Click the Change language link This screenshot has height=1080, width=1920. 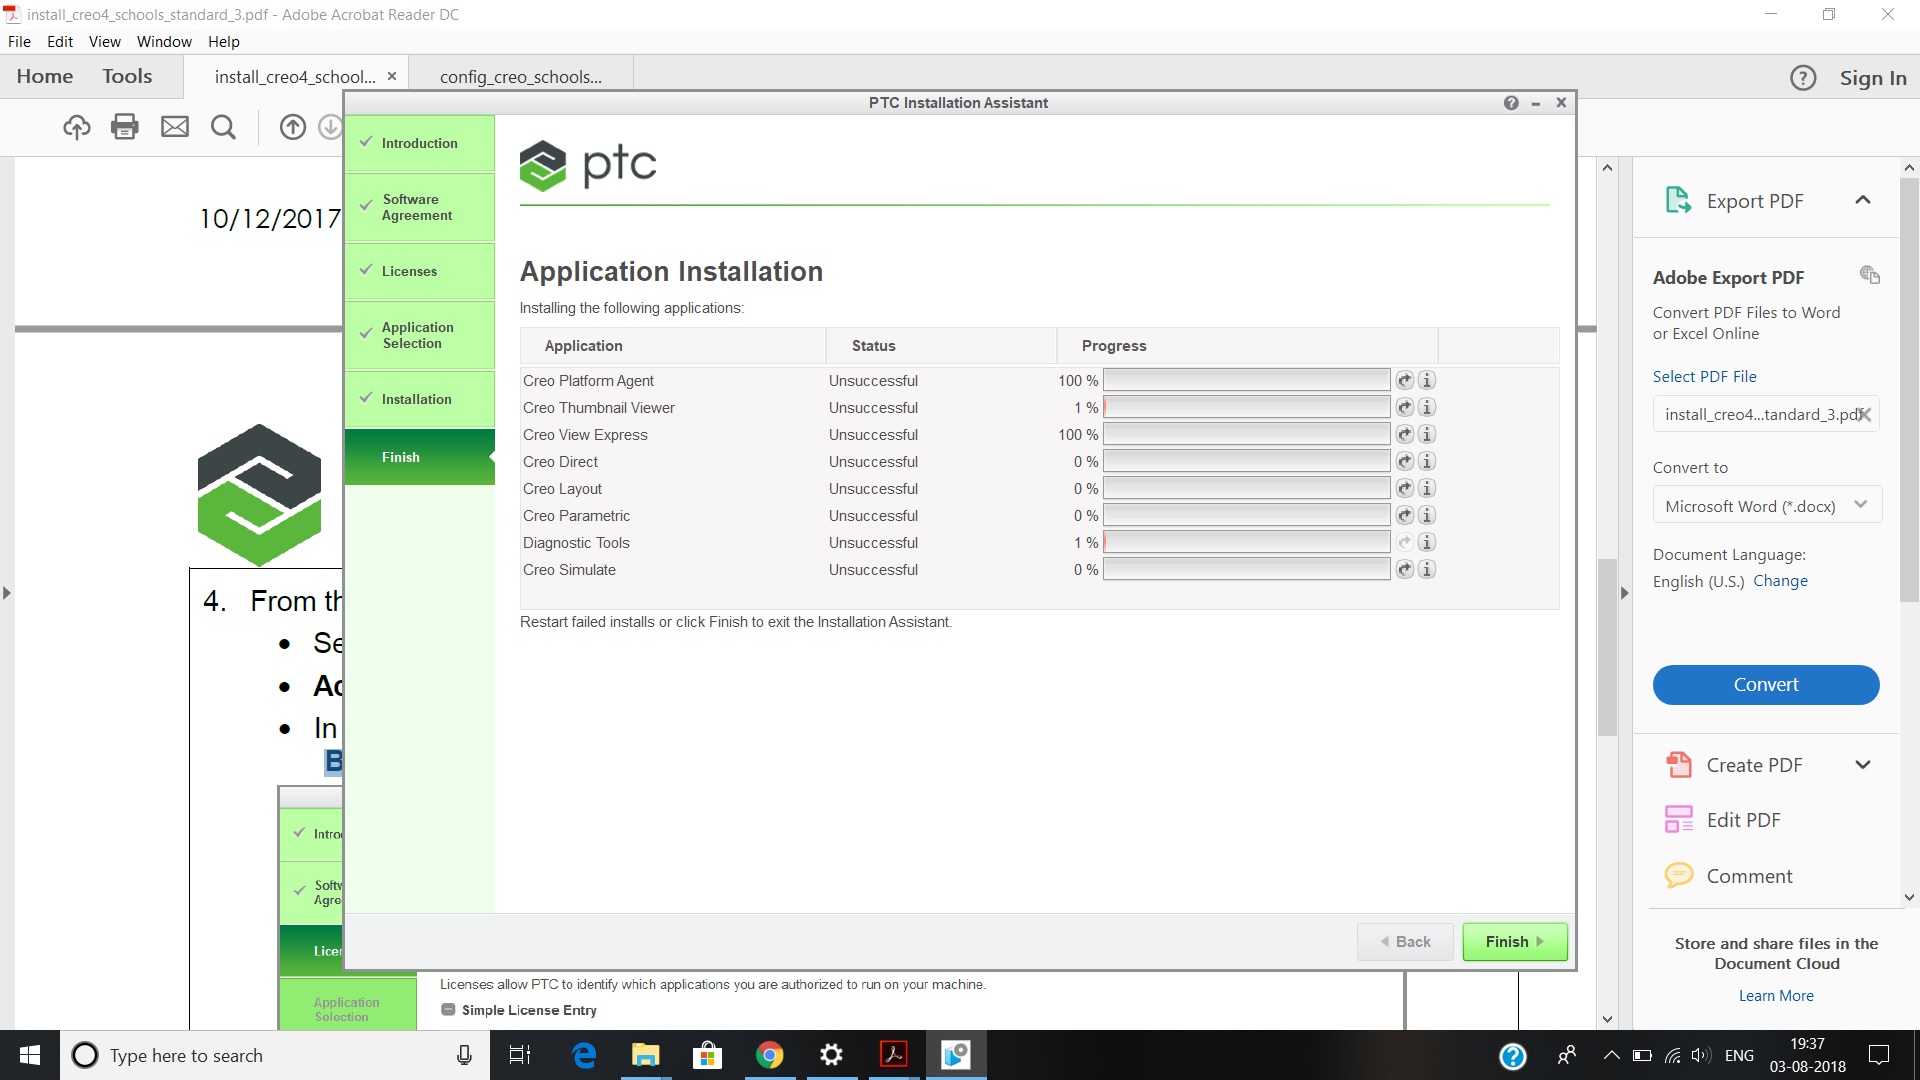pyautogui.click(x=1780, y=581)
